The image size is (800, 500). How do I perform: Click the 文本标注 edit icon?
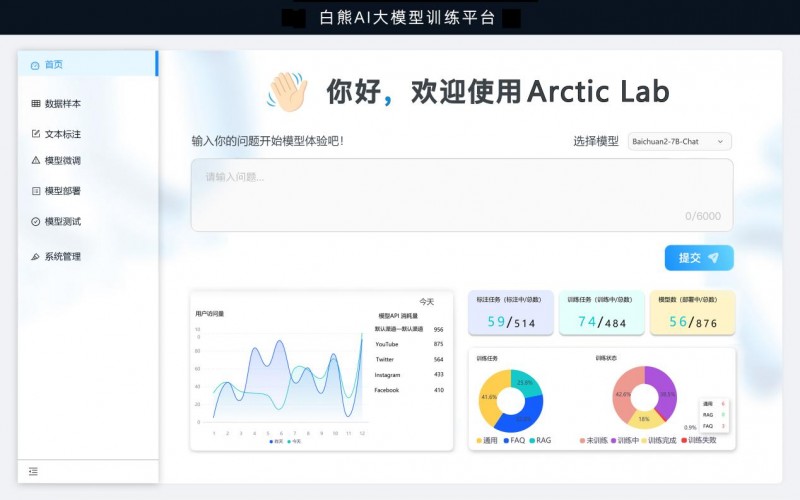(36, 133)
